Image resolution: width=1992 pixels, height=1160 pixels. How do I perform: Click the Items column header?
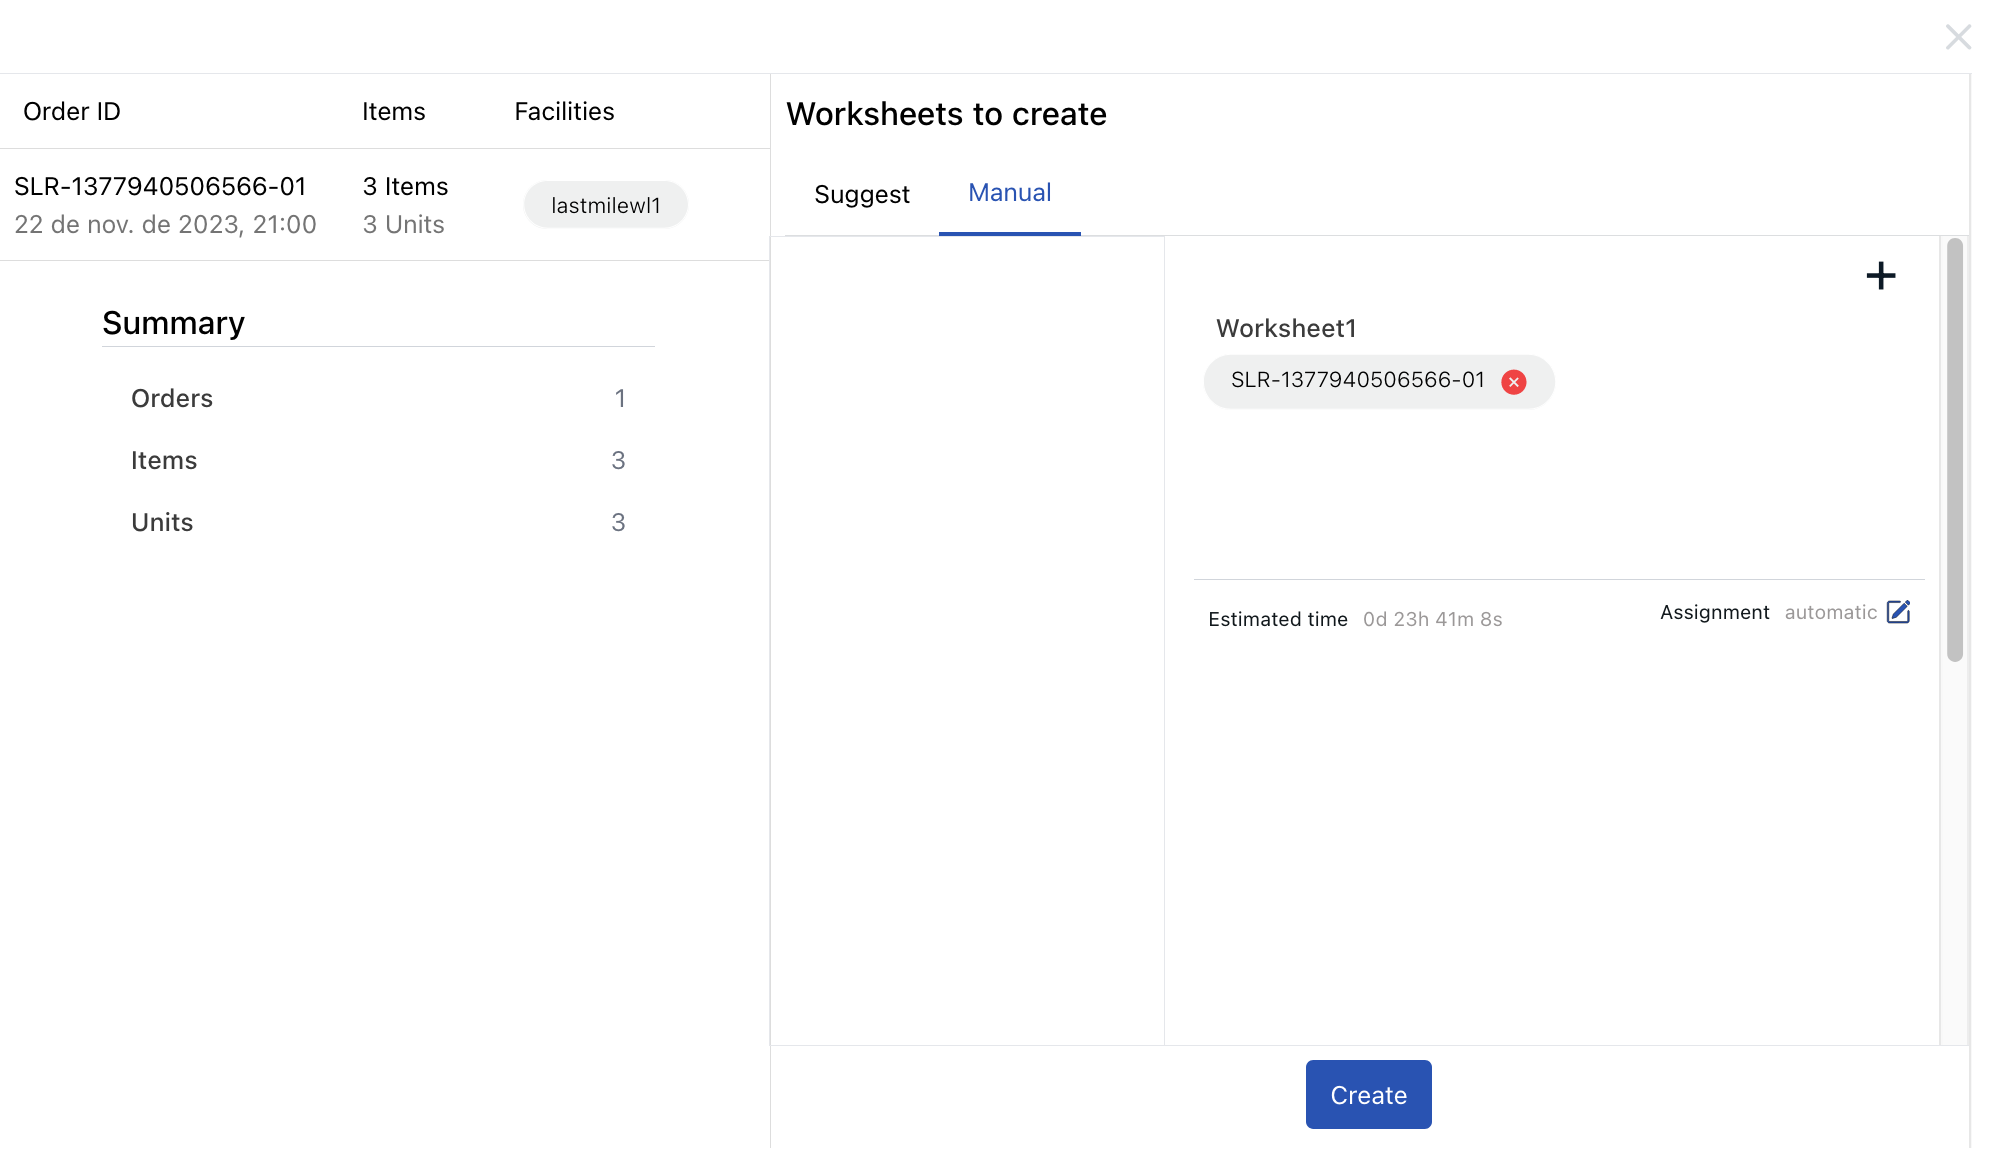393,111
